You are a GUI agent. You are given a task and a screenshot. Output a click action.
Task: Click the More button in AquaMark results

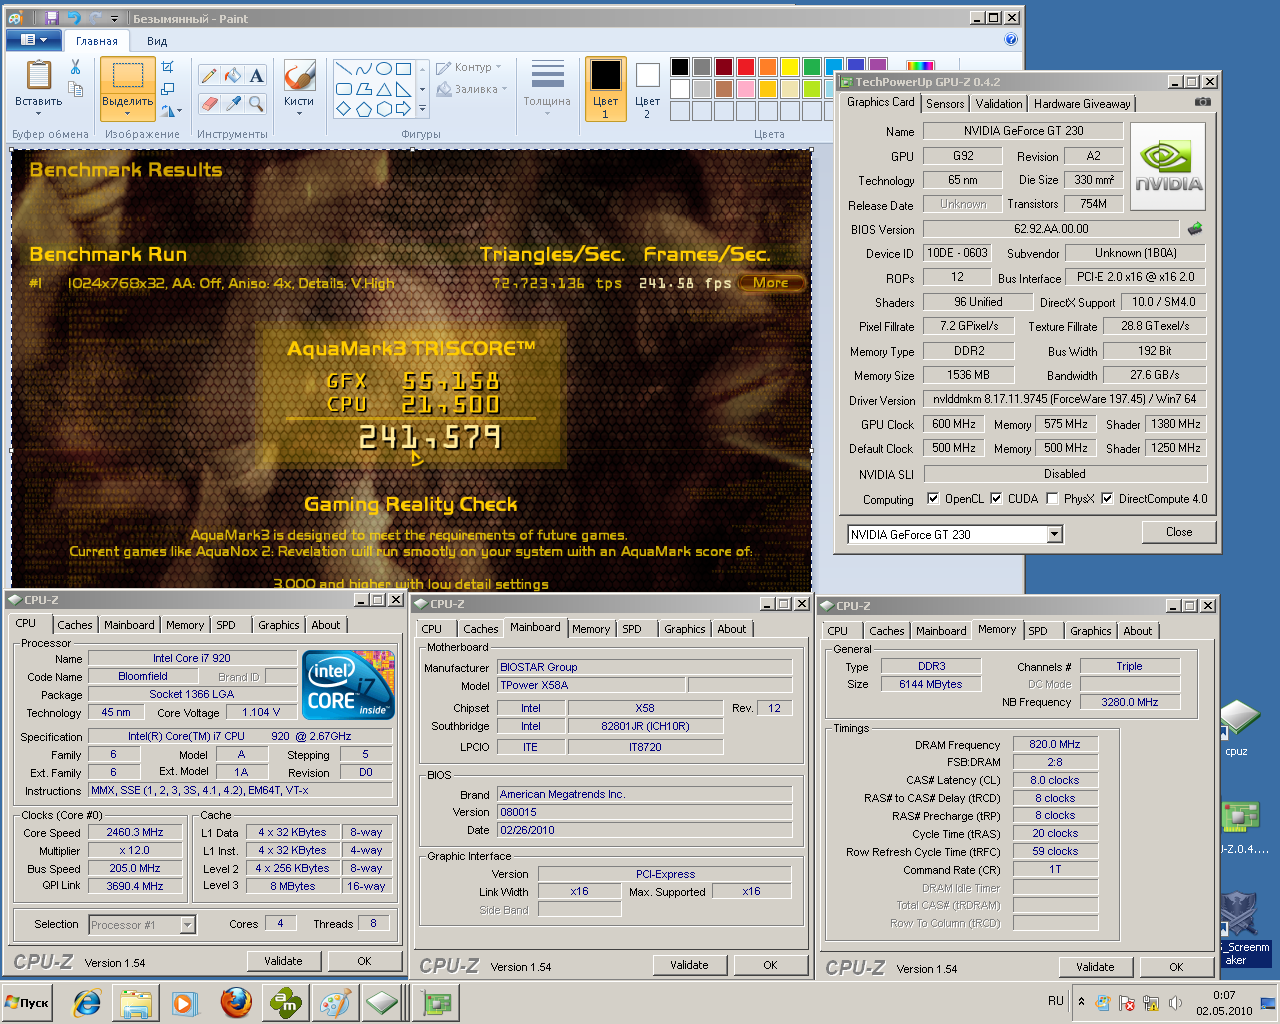click(771, 283)
